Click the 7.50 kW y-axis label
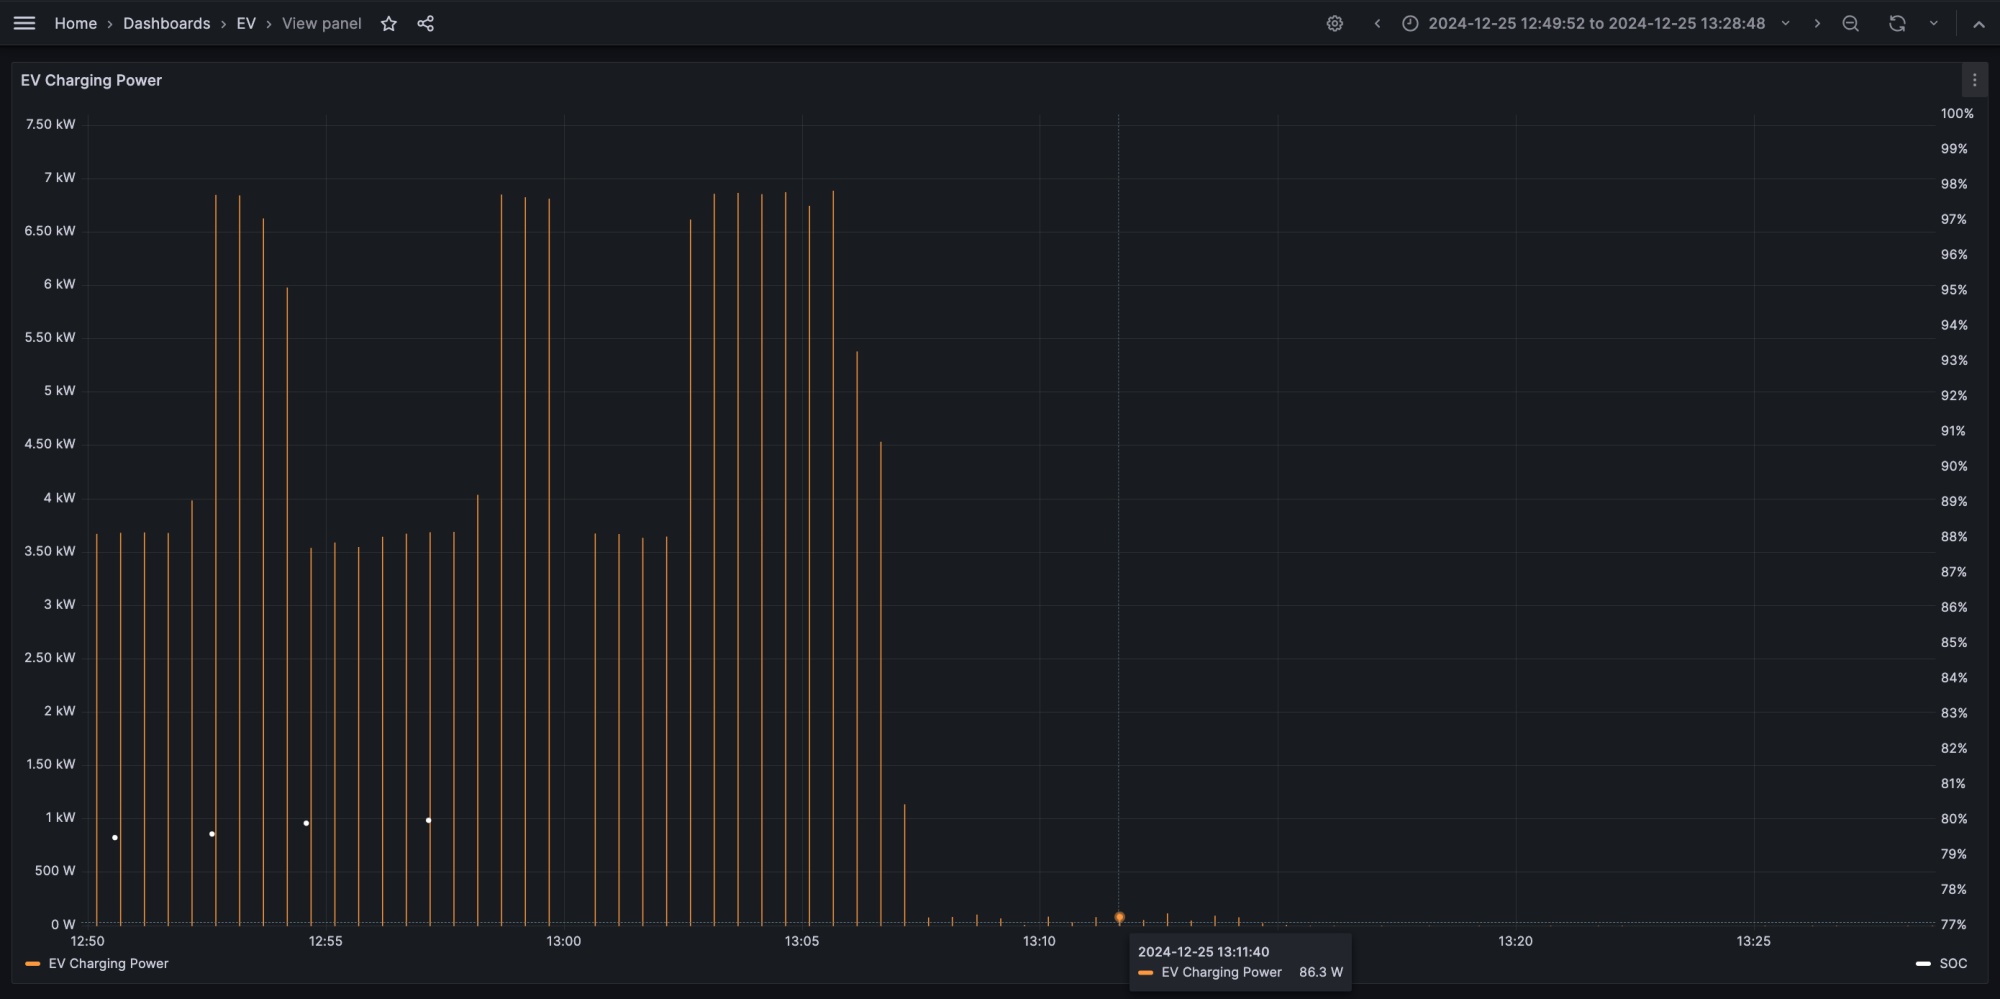This screenshot has height=999, width=2000. (x=50, y=124)
